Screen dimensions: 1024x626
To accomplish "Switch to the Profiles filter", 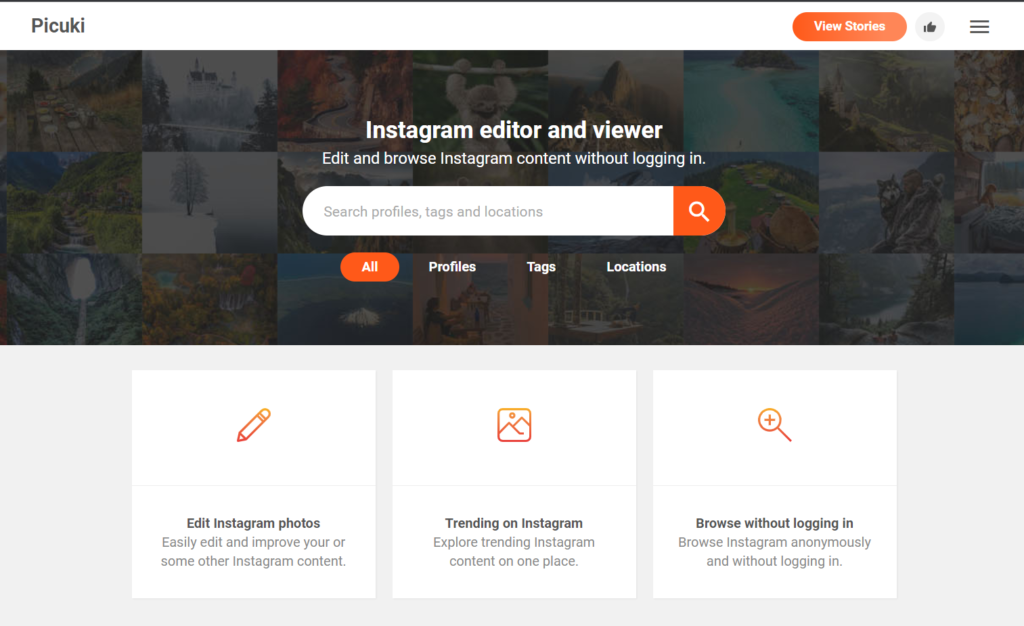I will (452, 267).
